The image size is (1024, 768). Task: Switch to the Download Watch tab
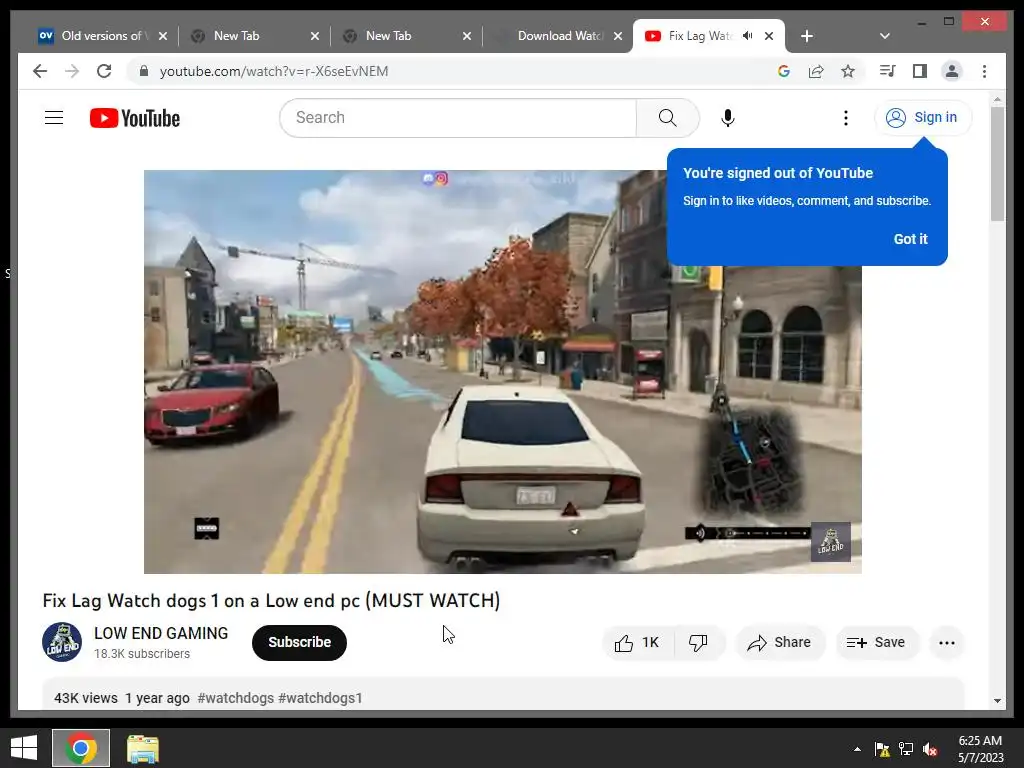click(560, 36)
